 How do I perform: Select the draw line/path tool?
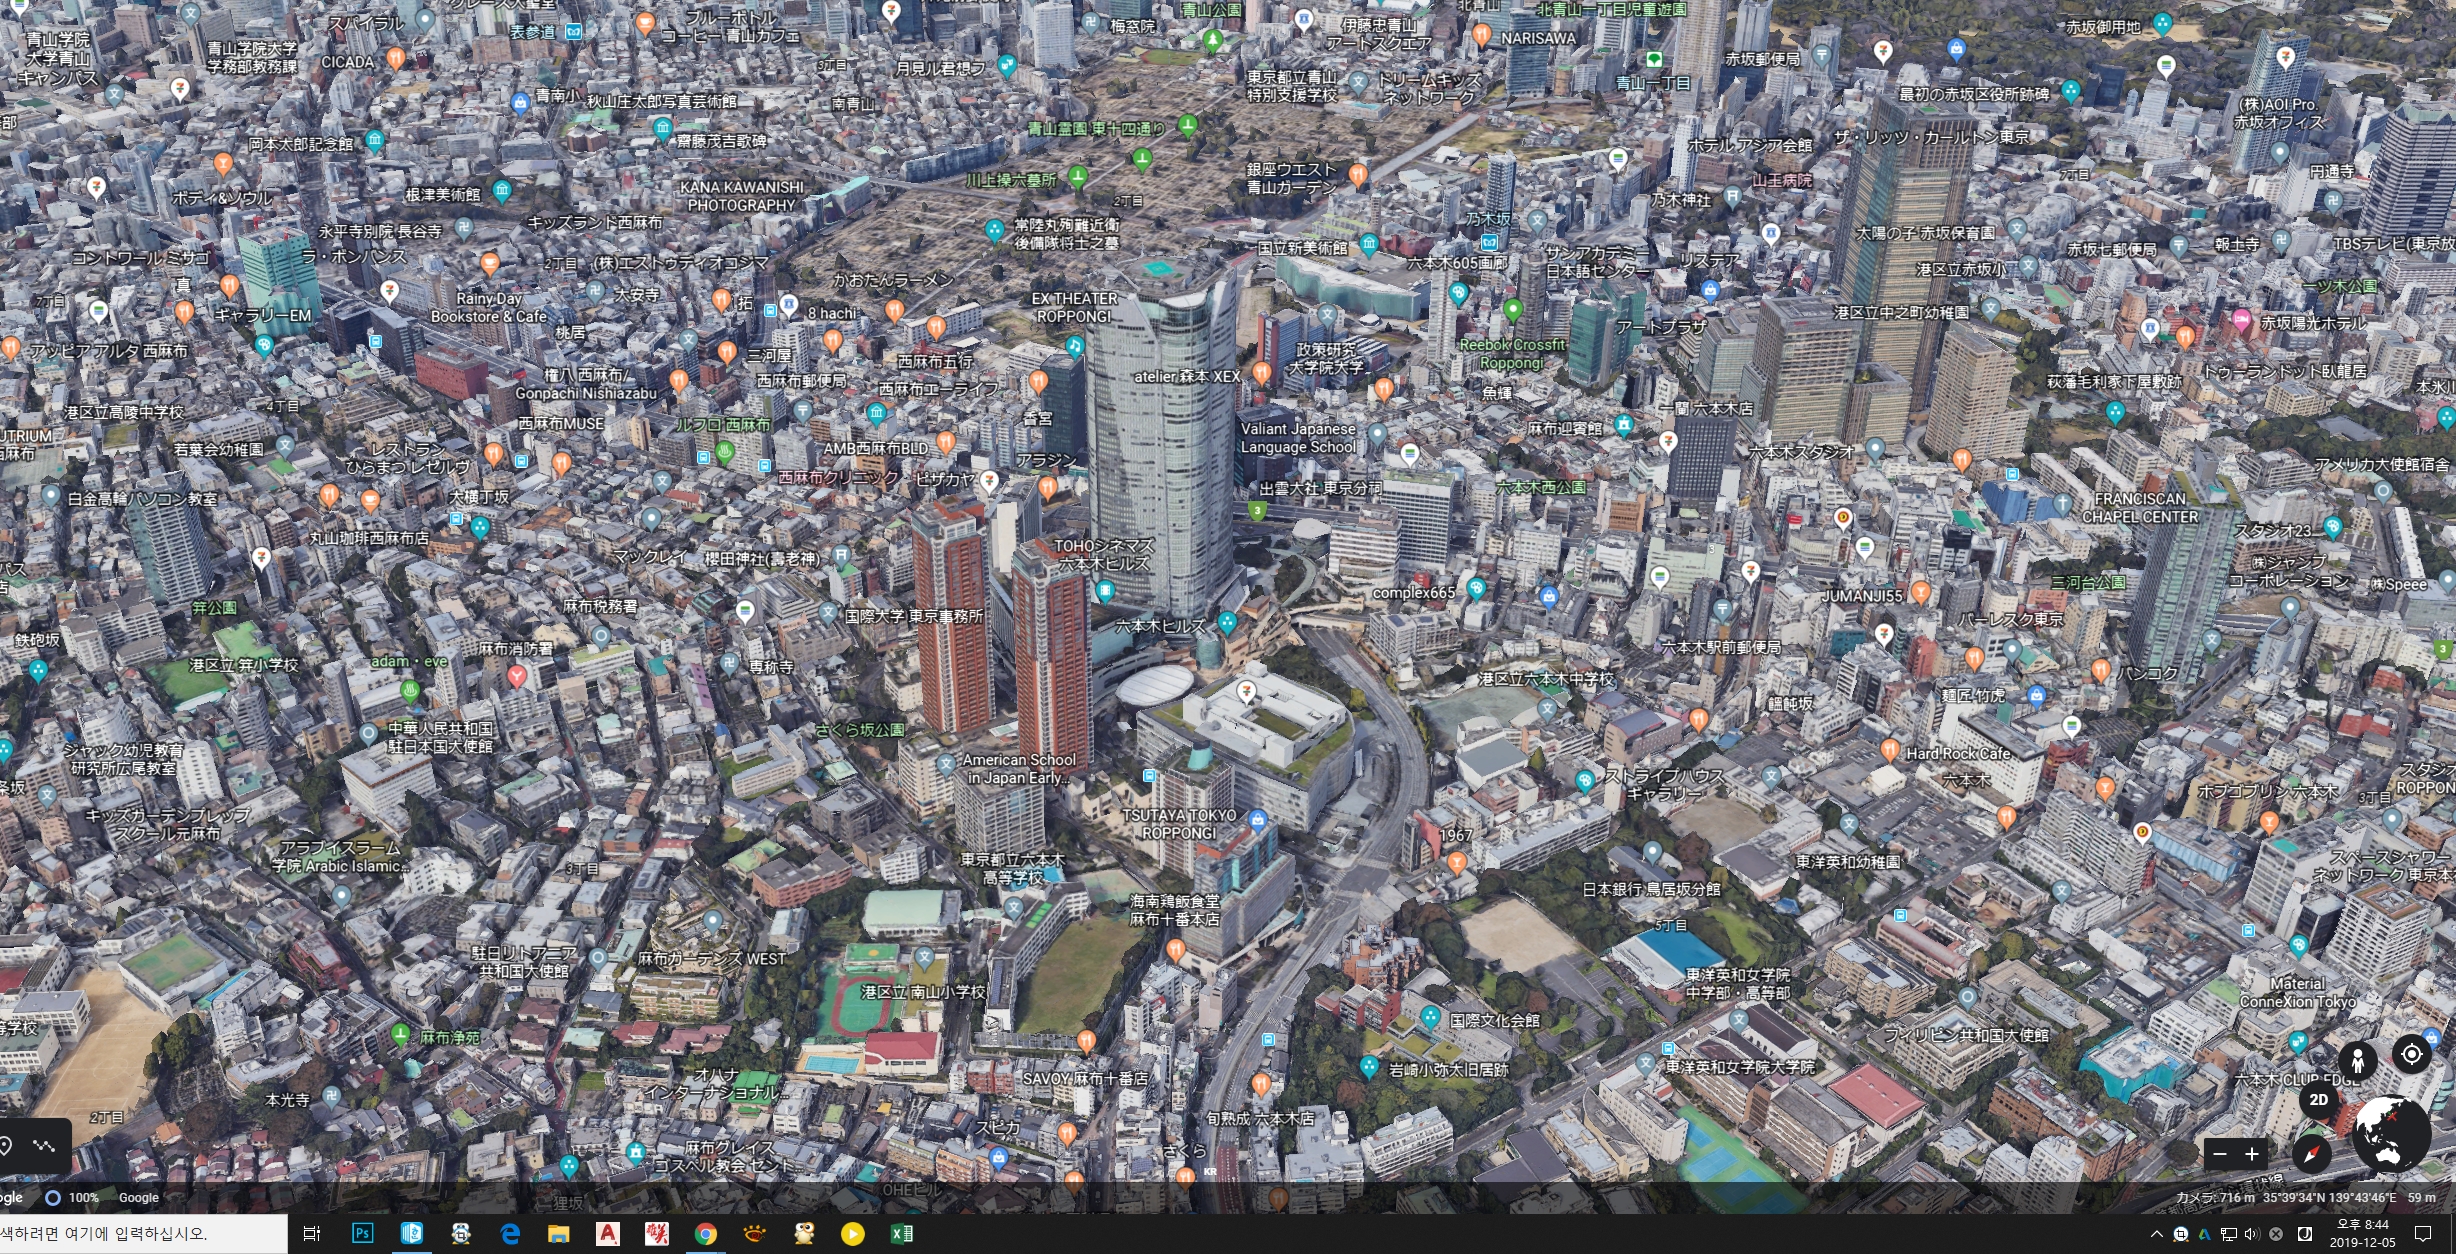pyautogui.click(x=44, y=1146)
